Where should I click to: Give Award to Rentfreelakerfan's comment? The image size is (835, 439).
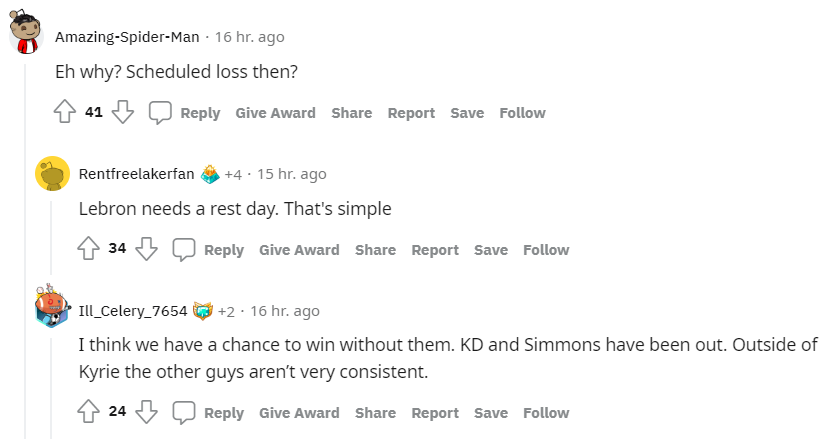(x=299, y=250)
